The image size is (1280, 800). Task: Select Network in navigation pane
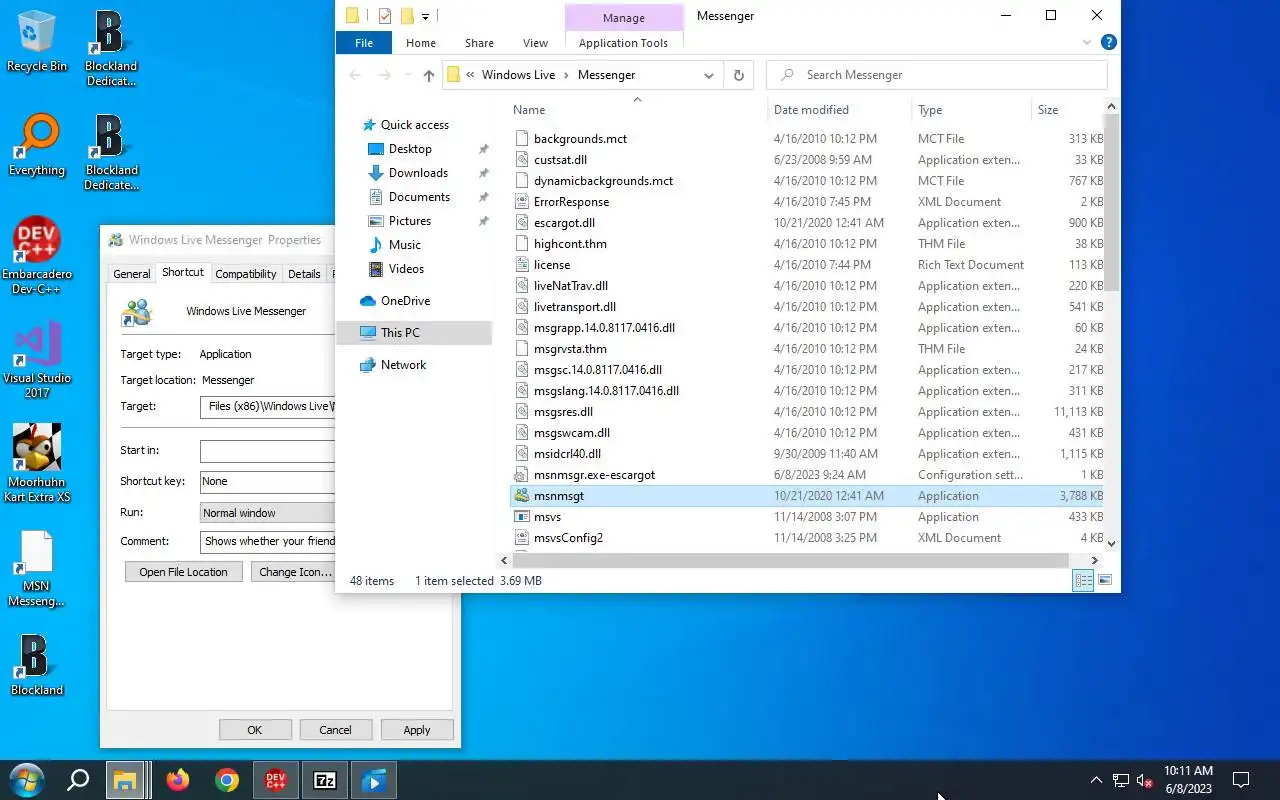pyautogui.click(x=403, y=365)
